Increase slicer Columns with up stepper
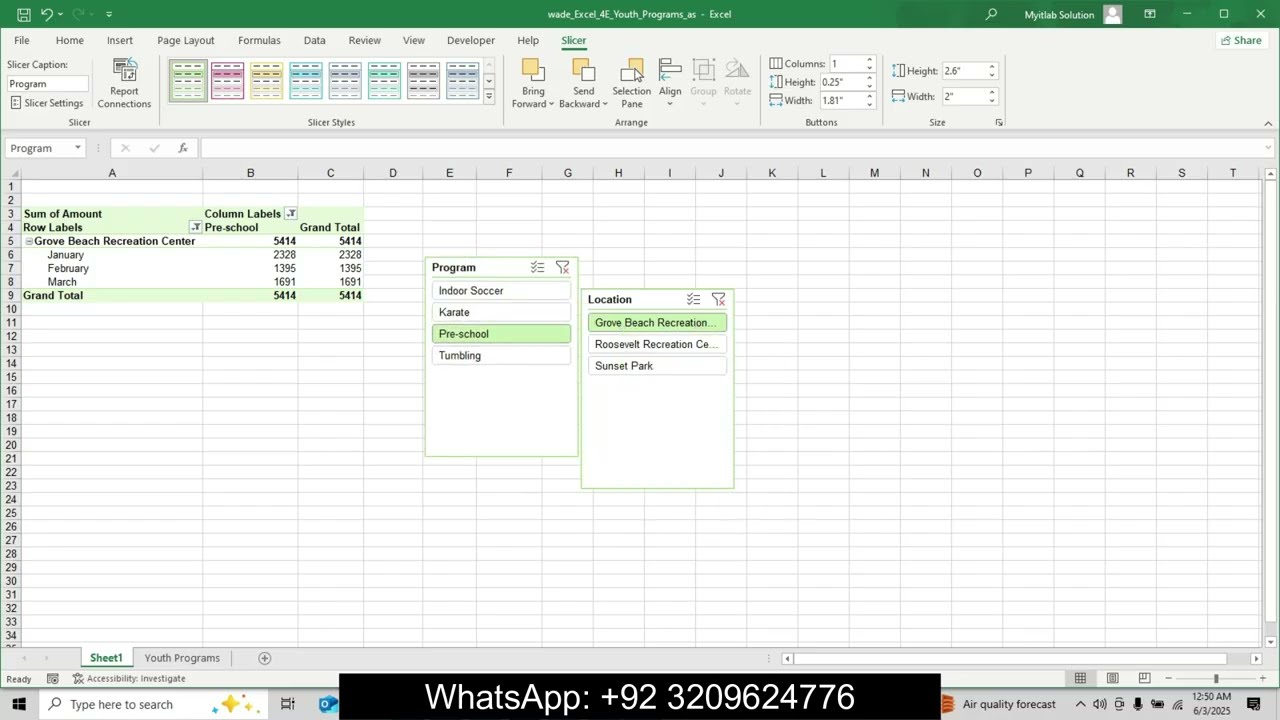1280x720 pixels. [x=869, y=60]
